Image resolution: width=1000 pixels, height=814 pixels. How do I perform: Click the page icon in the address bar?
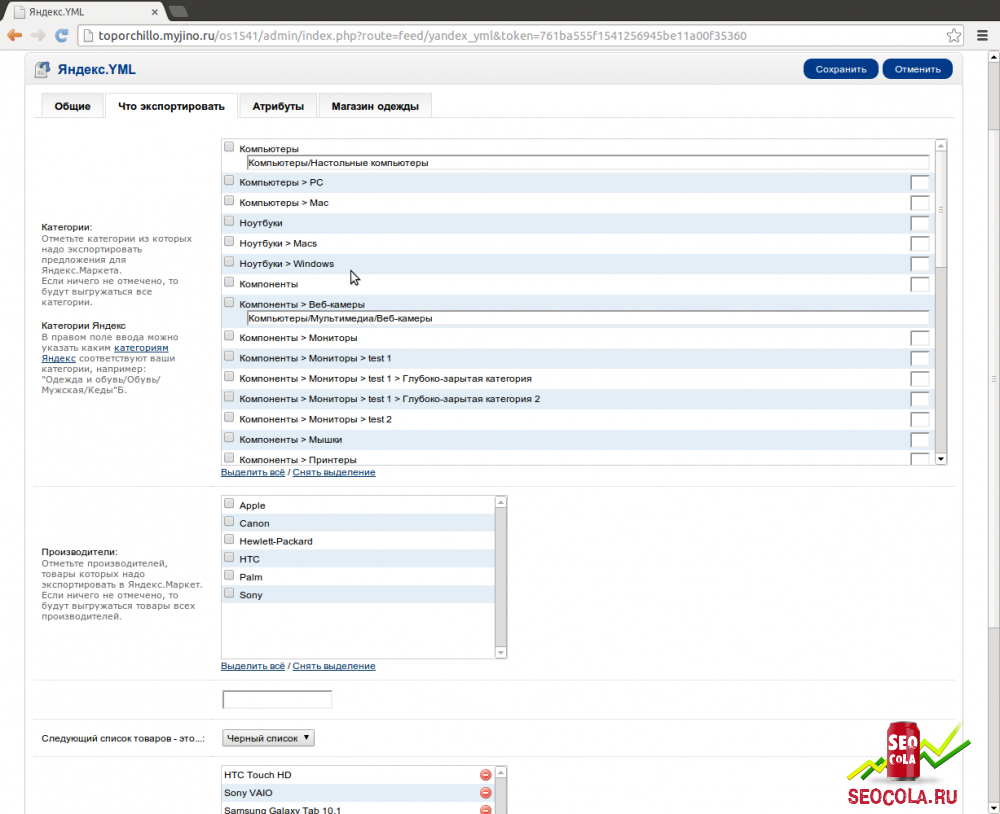click(89, 36)
